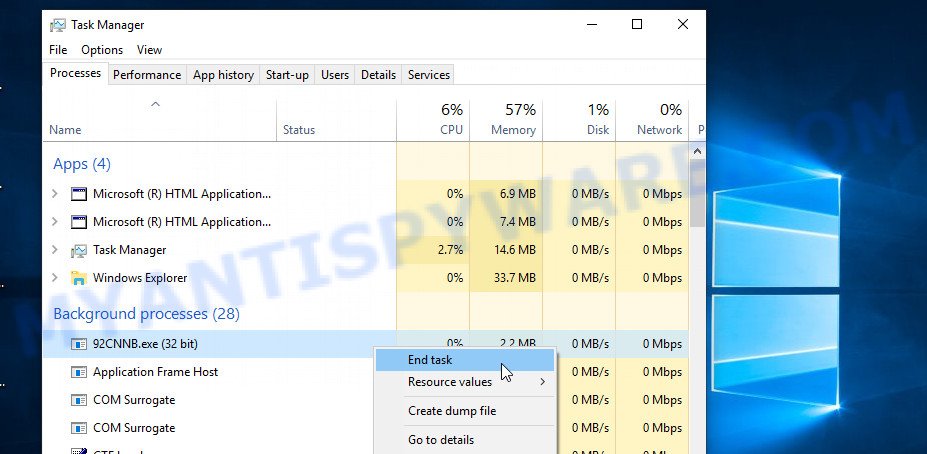Image resolution: width=927 pixels, height=454 pixels.
Task: Expand the second Microsoft (R) HTML Application row
Action: pyautogui.click(x=54, y=222)
